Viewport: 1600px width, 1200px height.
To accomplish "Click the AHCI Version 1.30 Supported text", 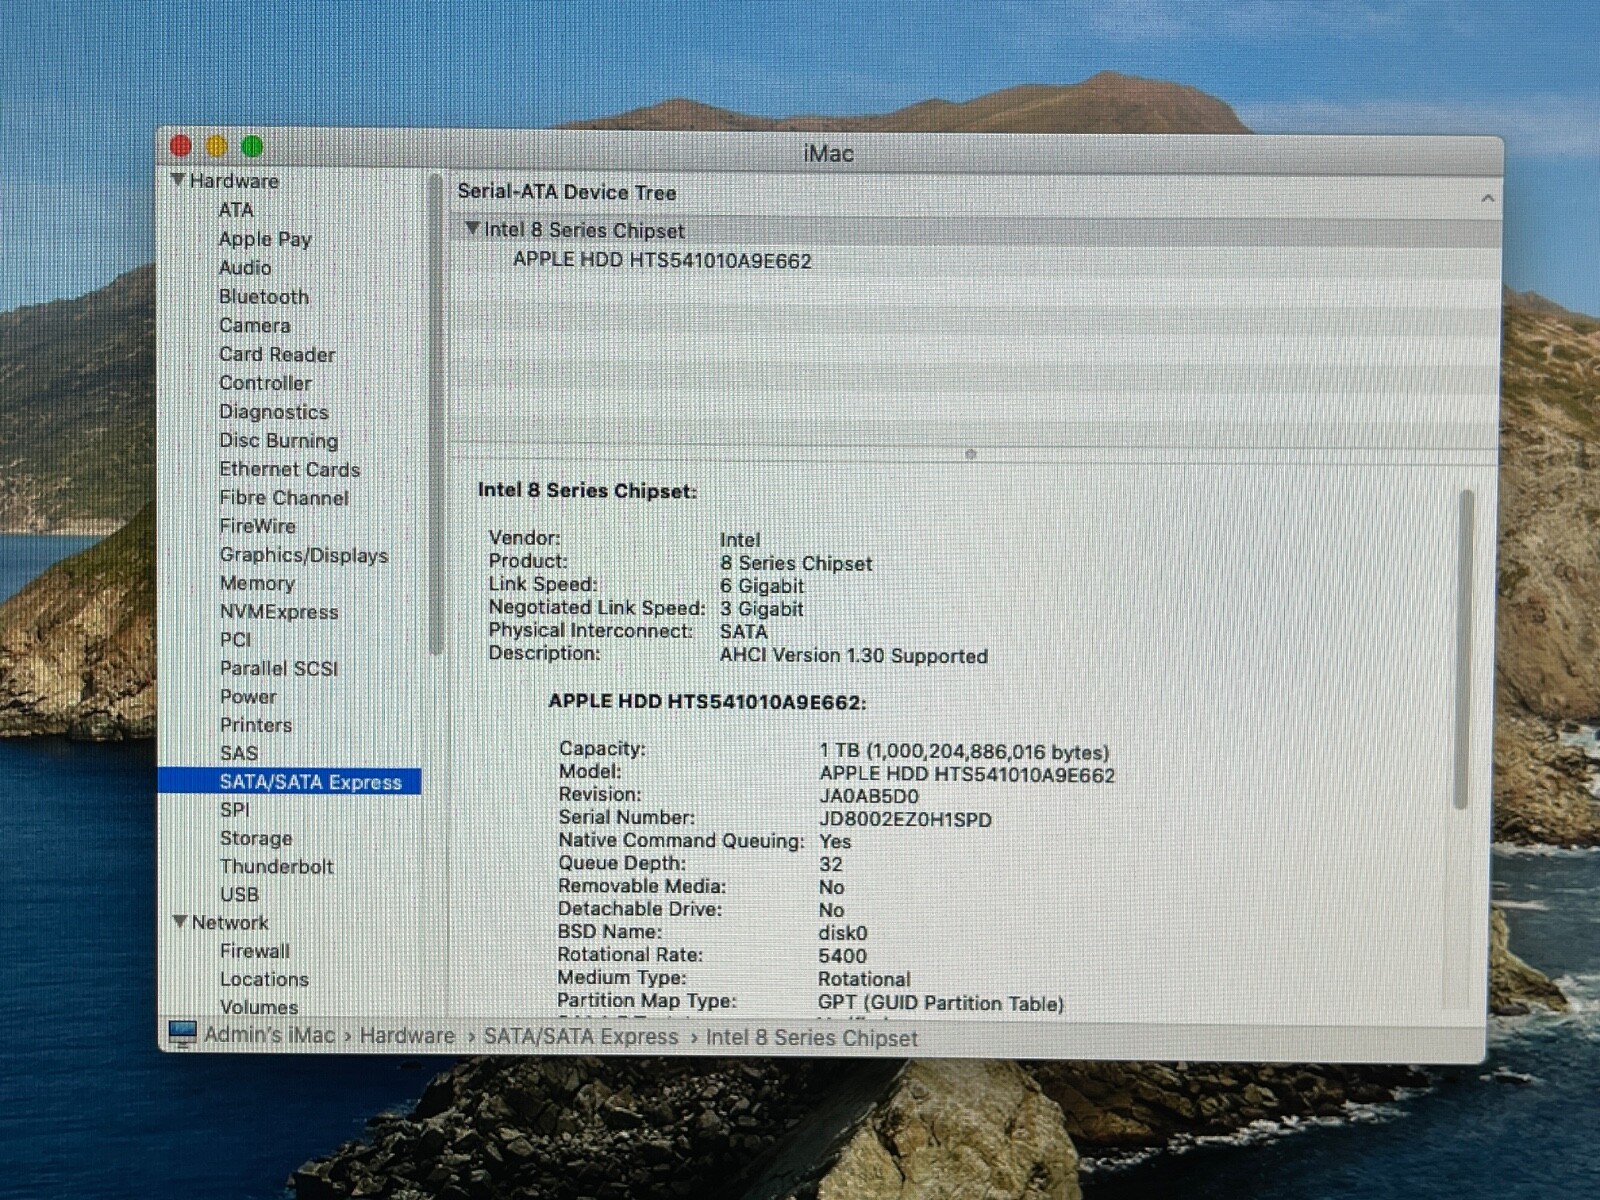I will [x=854, y=656].
